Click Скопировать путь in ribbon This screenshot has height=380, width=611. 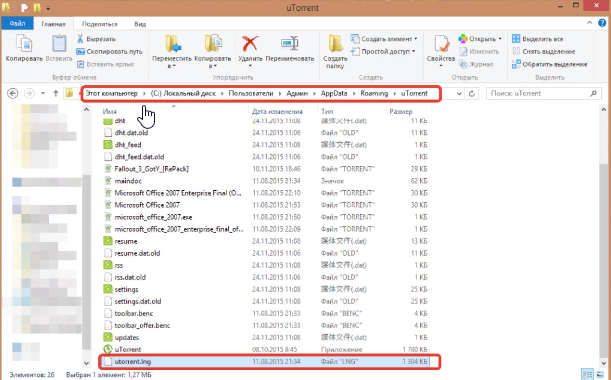click(x=109, y=51)
